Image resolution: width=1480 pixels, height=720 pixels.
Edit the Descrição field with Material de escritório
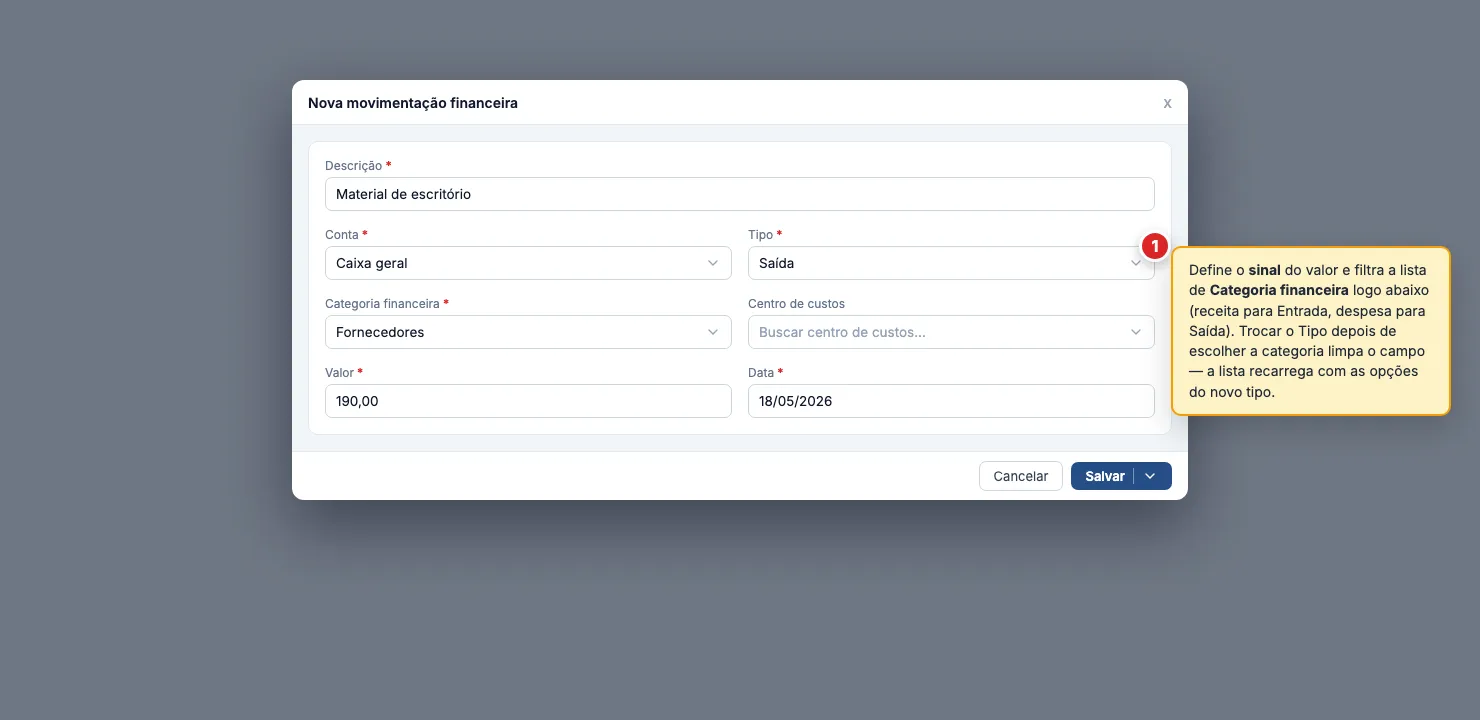click(740, 194)
